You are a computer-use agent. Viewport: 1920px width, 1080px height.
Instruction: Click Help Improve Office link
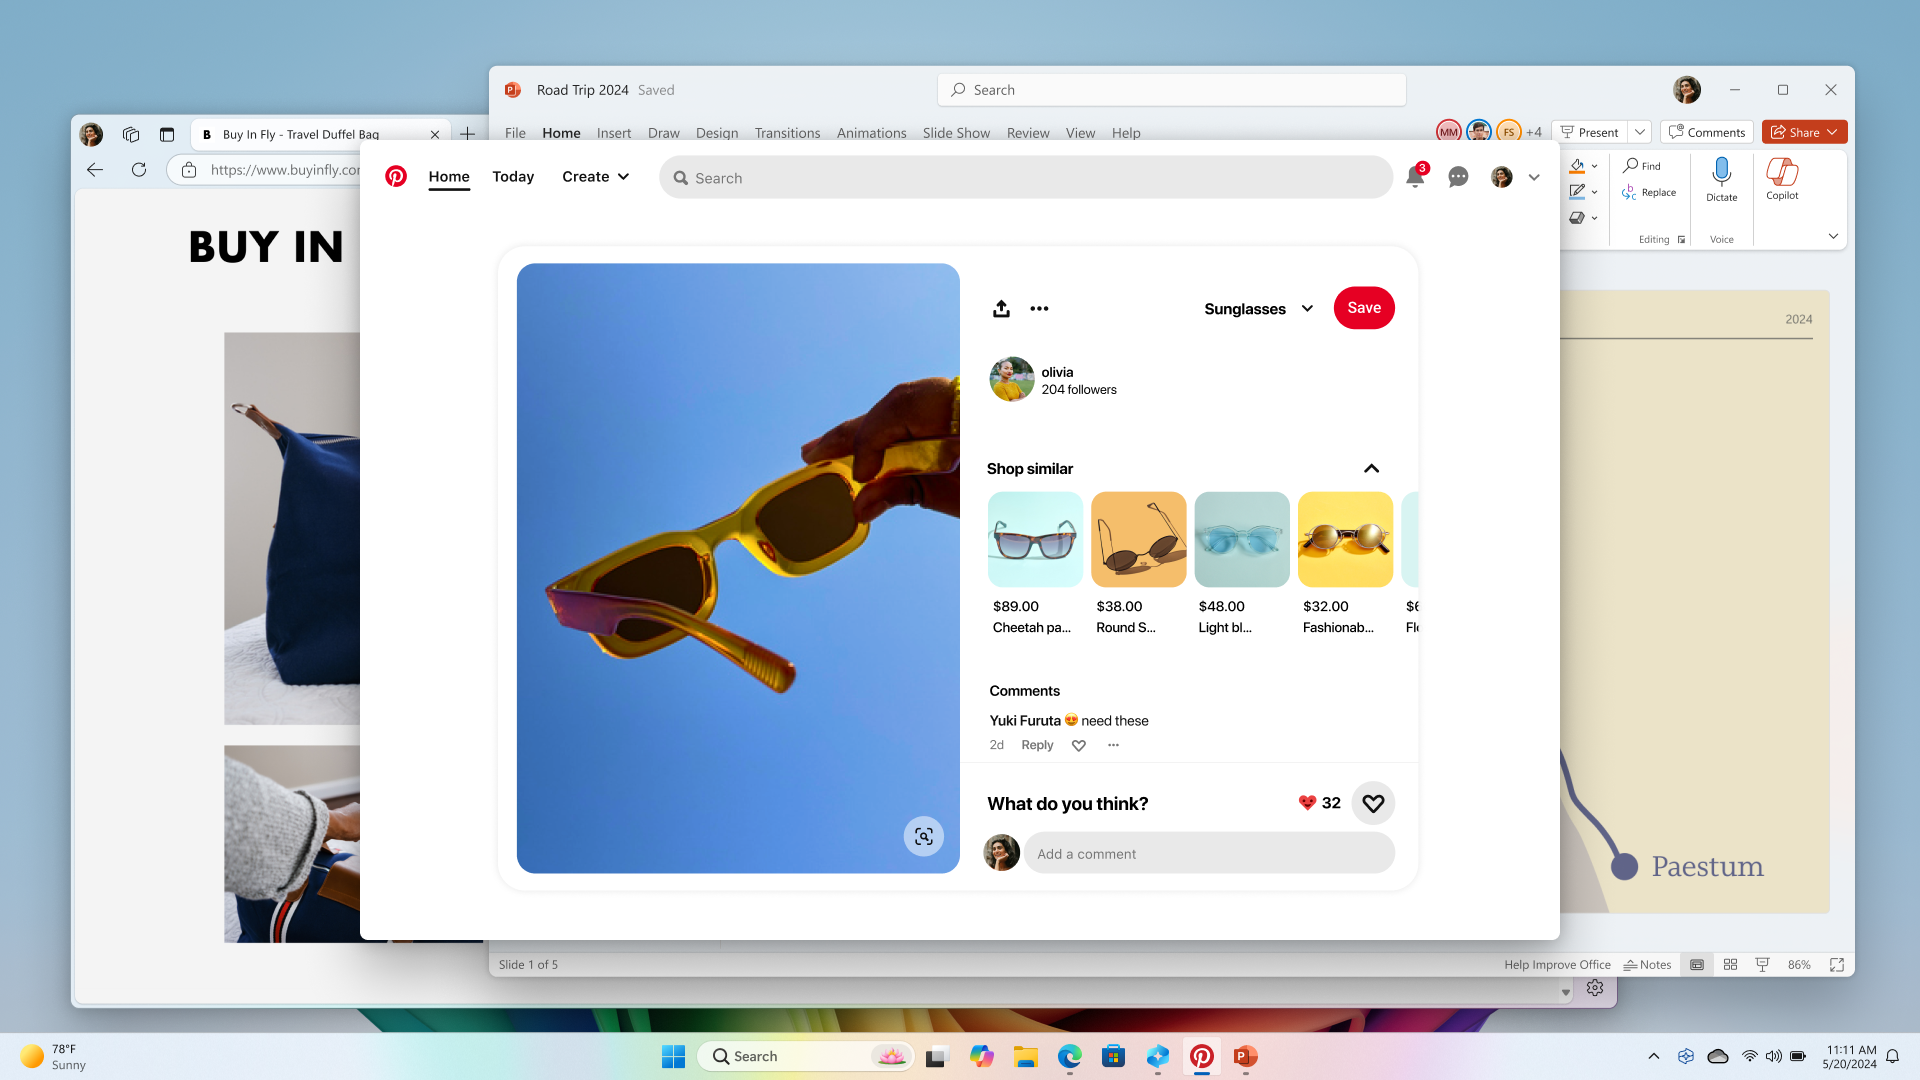click(1557, 965)
